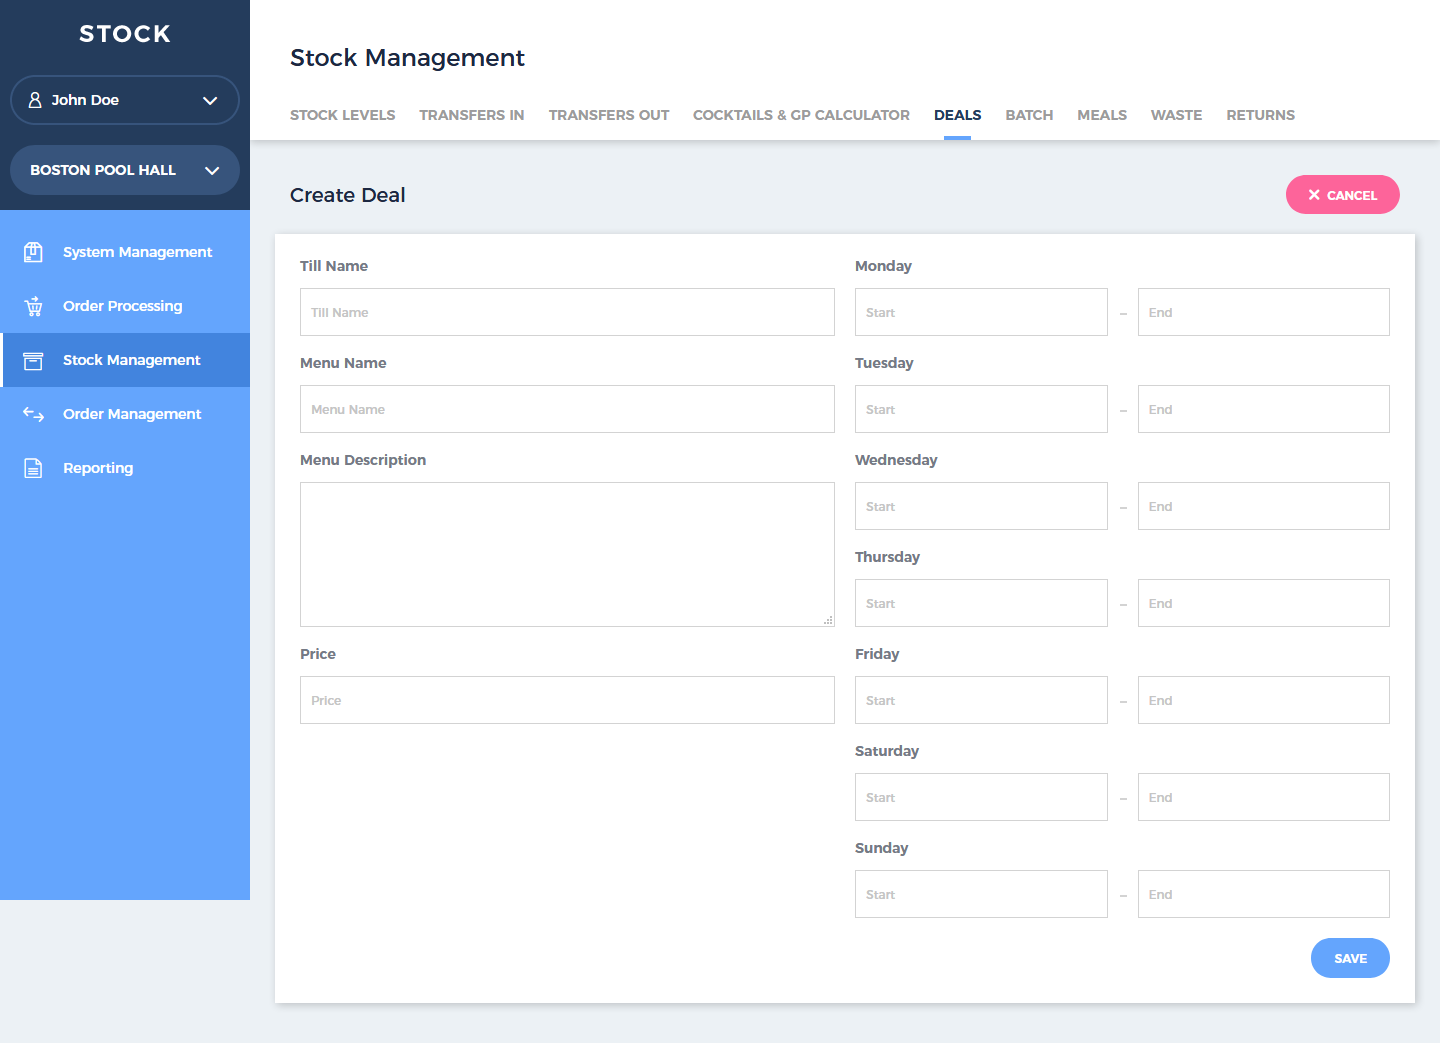Grab the Menu Description resize handle
The height and width of the screenshot is (1043, 1440).
point(828,621)
